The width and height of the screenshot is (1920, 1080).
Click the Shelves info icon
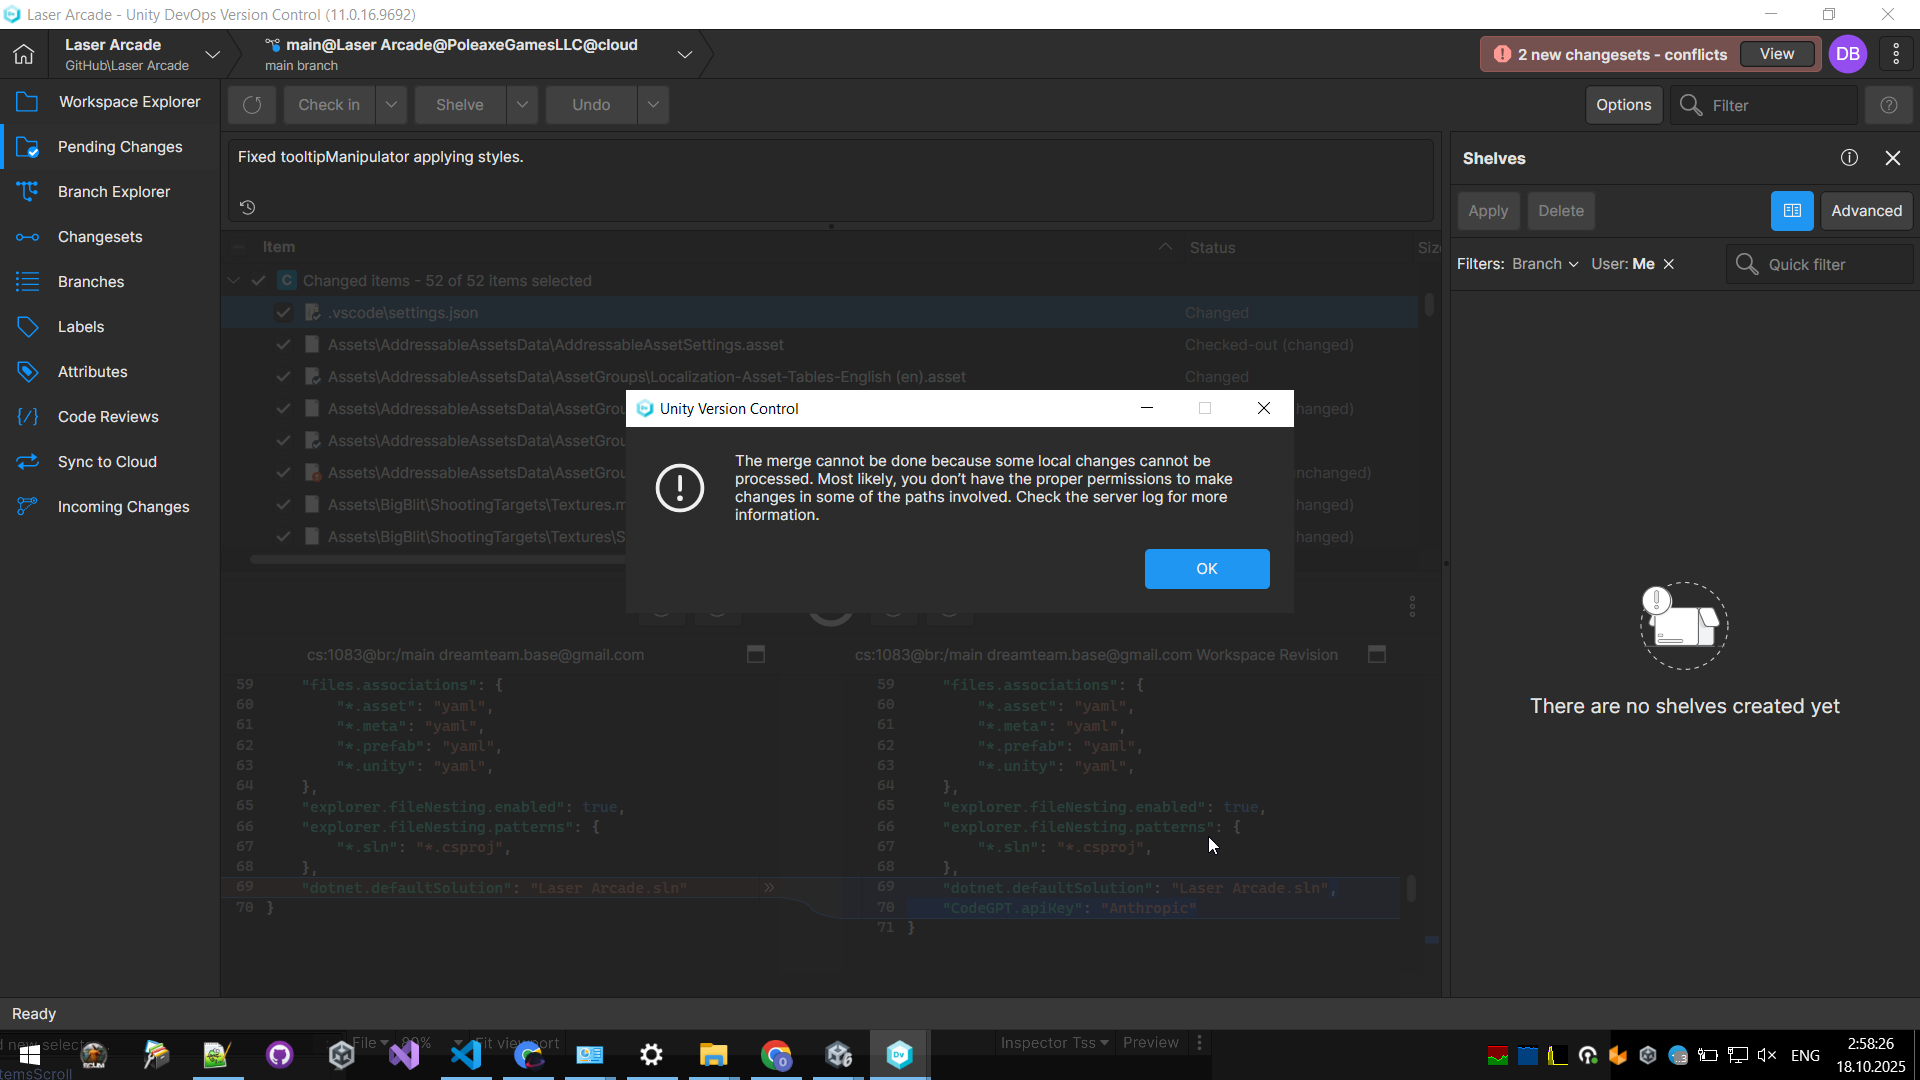pyautogui.click(x=1849, y=158)
